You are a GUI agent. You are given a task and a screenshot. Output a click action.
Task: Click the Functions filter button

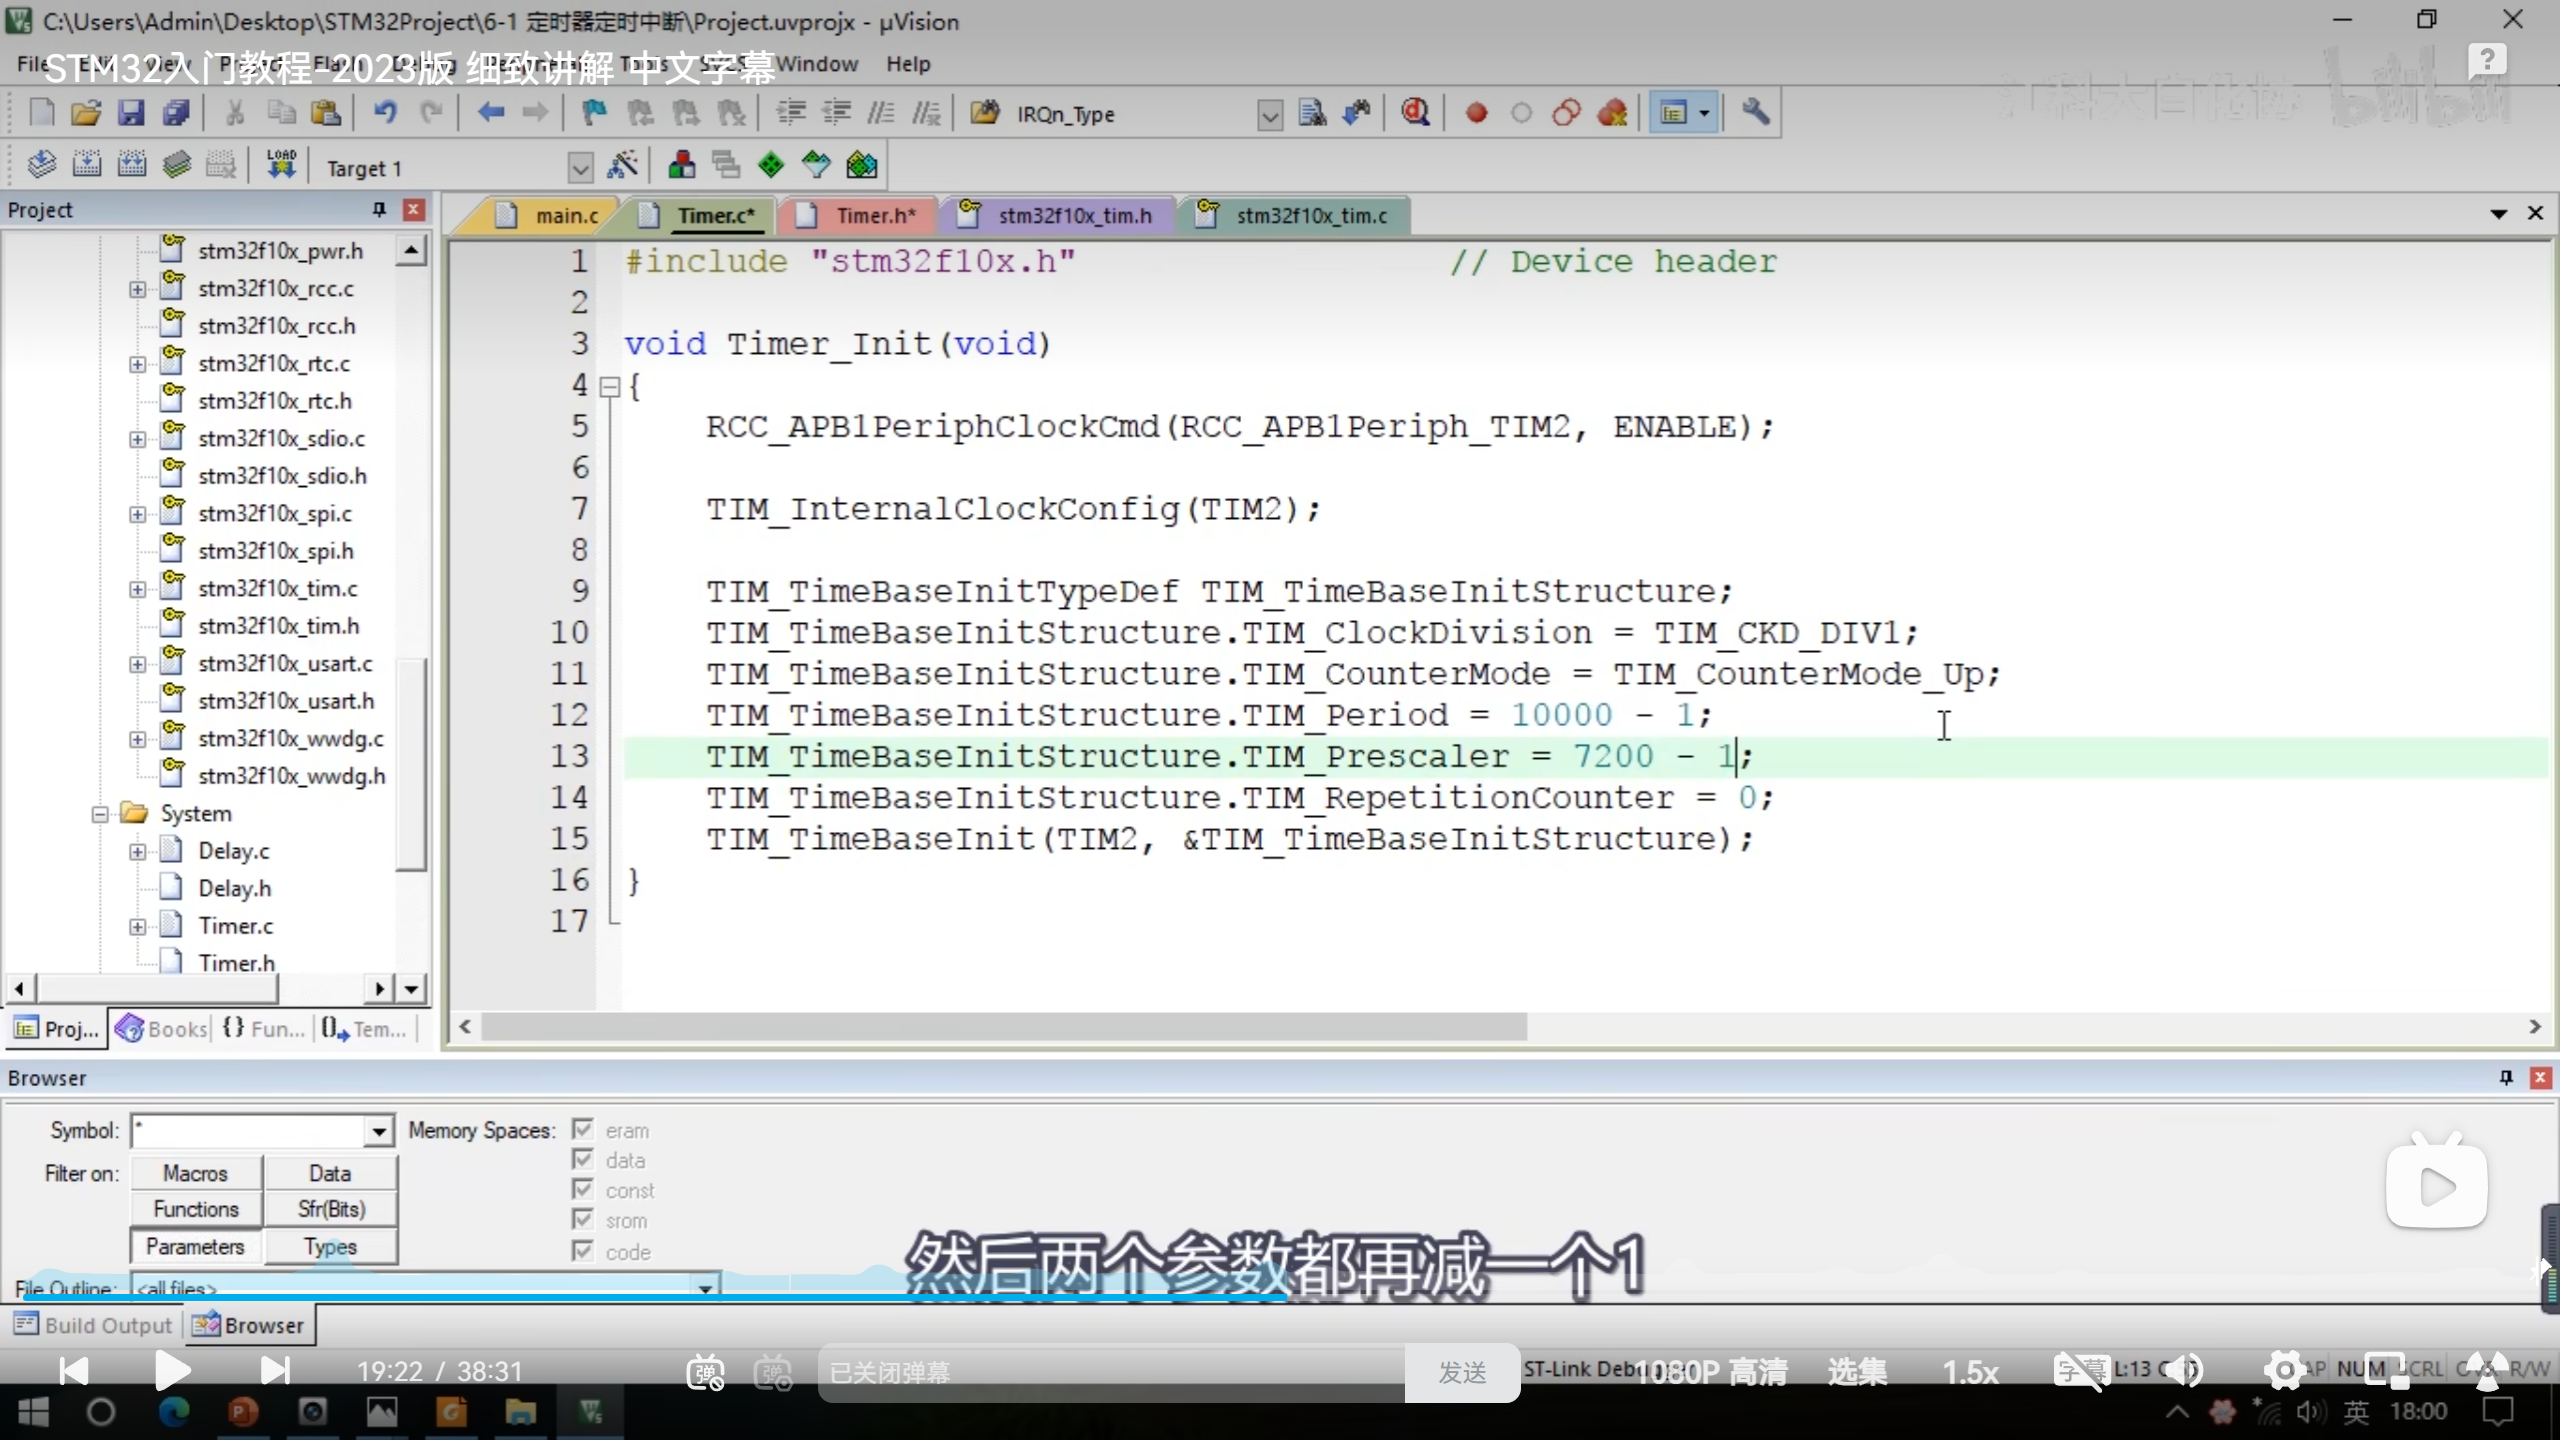196,1209
